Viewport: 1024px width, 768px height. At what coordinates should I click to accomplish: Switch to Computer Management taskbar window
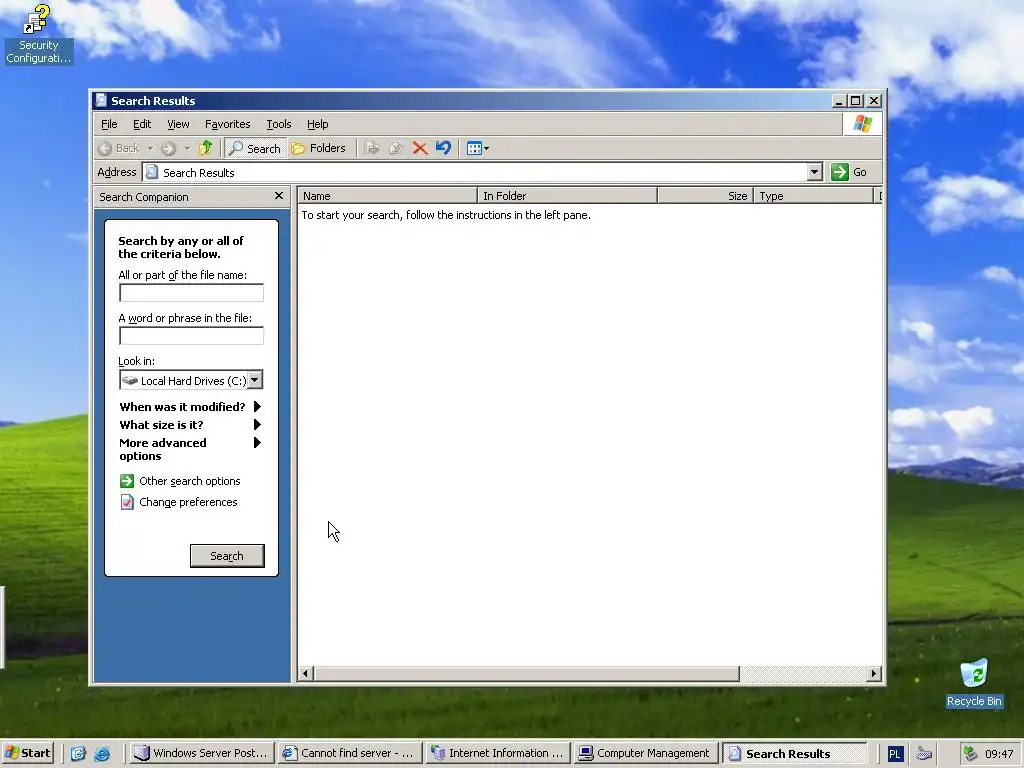point(645,753)
